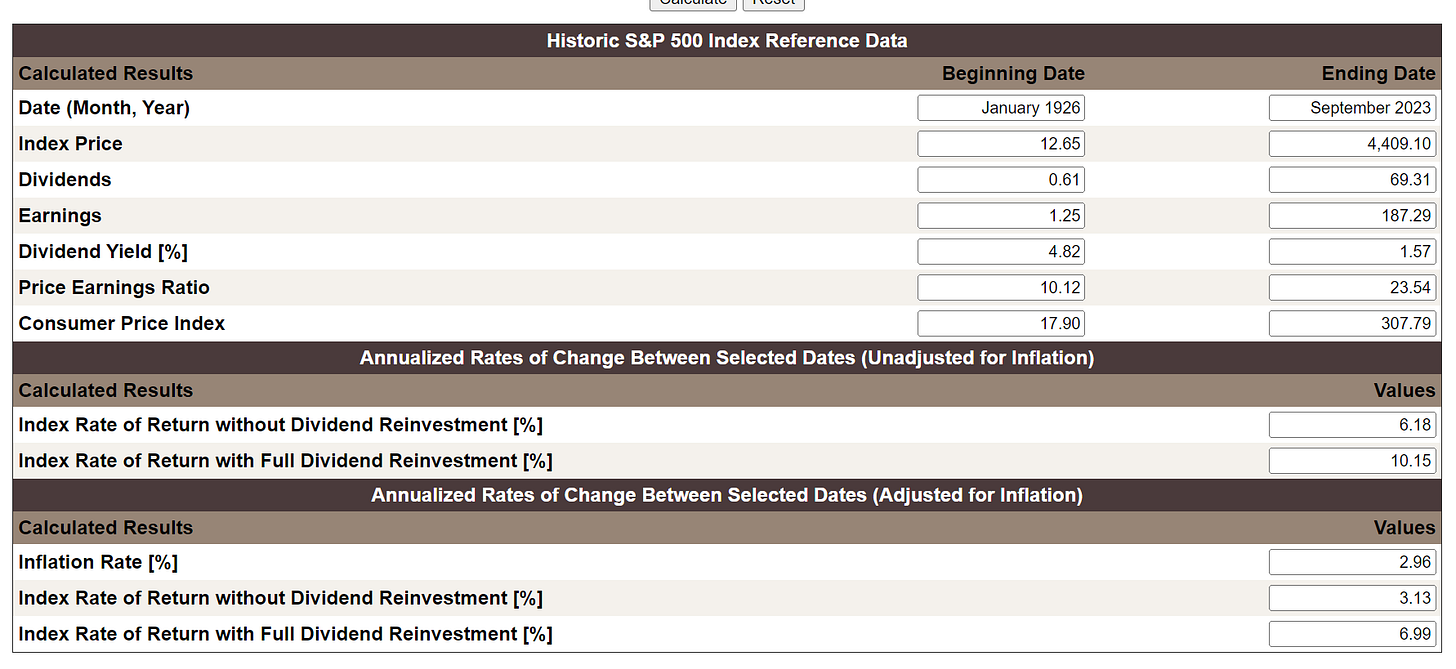Click the Ending Date field showing September 2023
This screenshot has width=1456, height=669.
click(1353, 108)
